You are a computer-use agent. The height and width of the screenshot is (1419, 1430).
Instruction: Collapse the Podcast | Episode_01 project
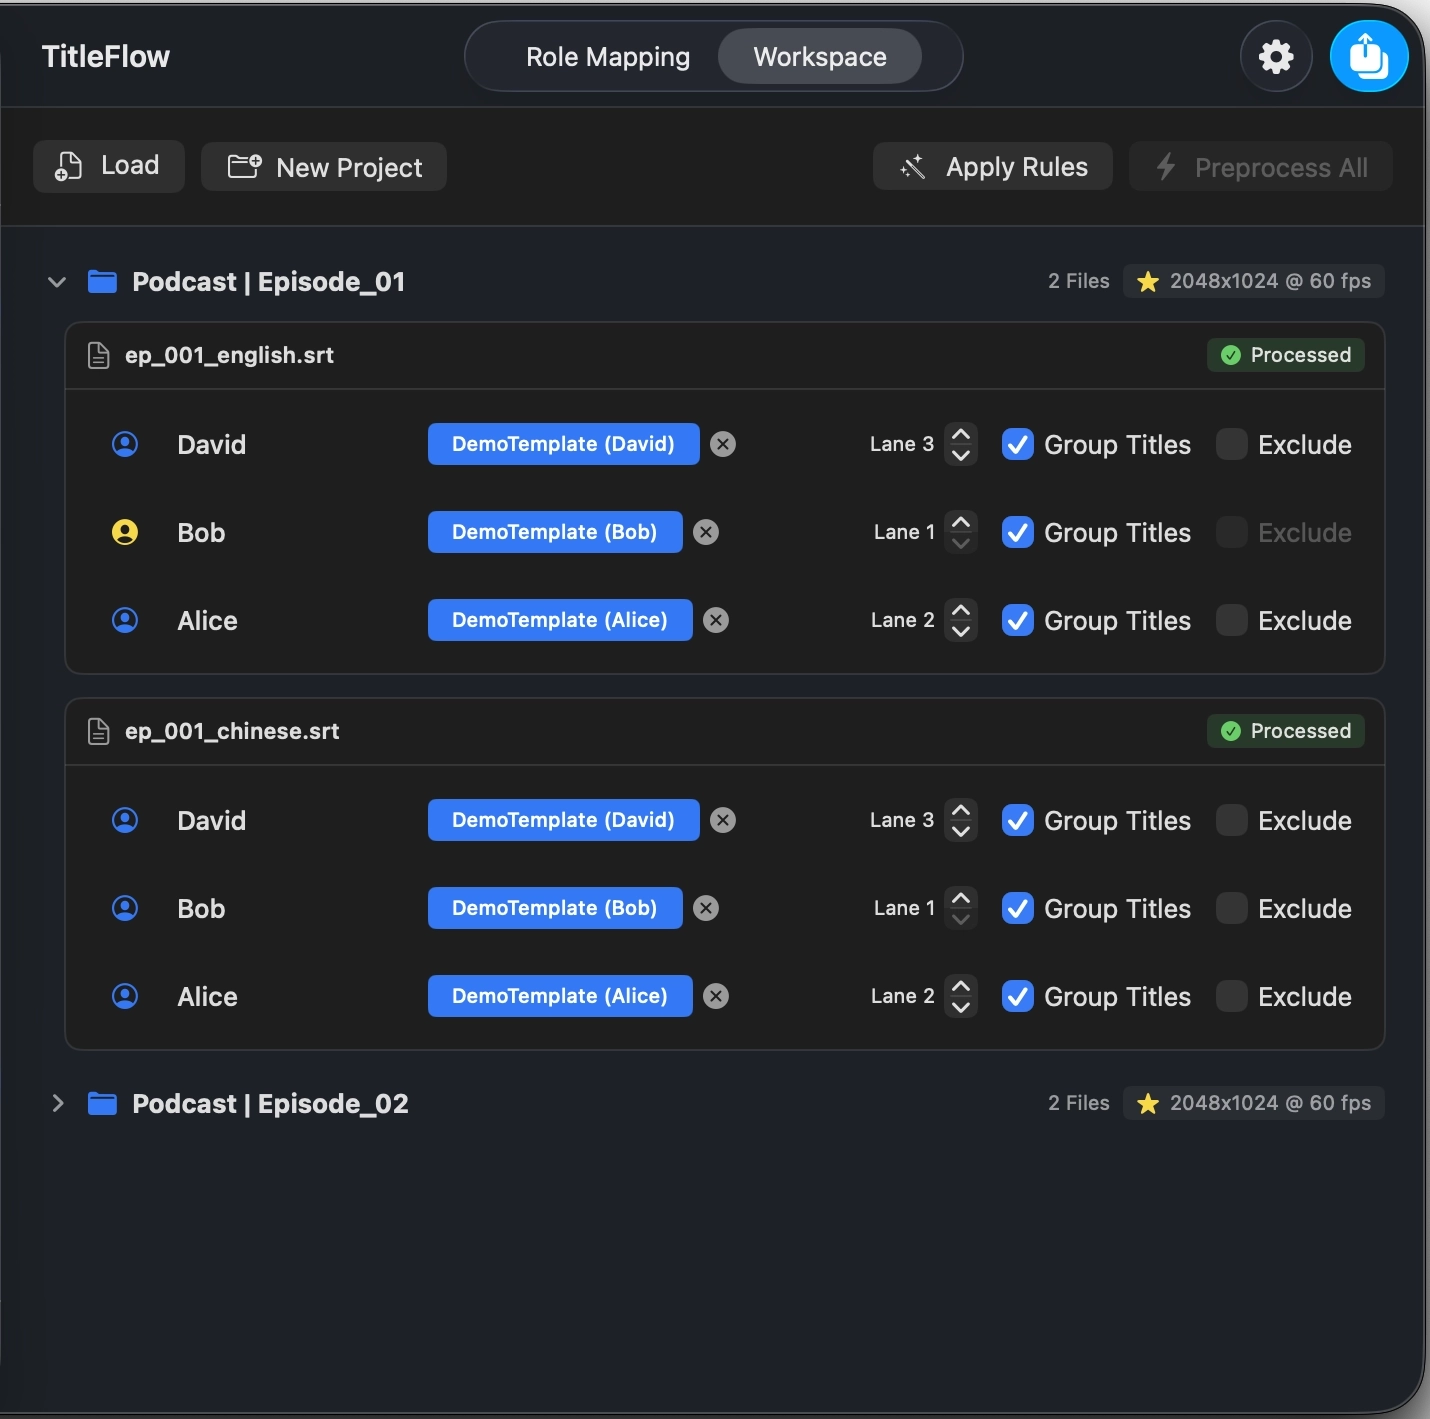[57, 282]
